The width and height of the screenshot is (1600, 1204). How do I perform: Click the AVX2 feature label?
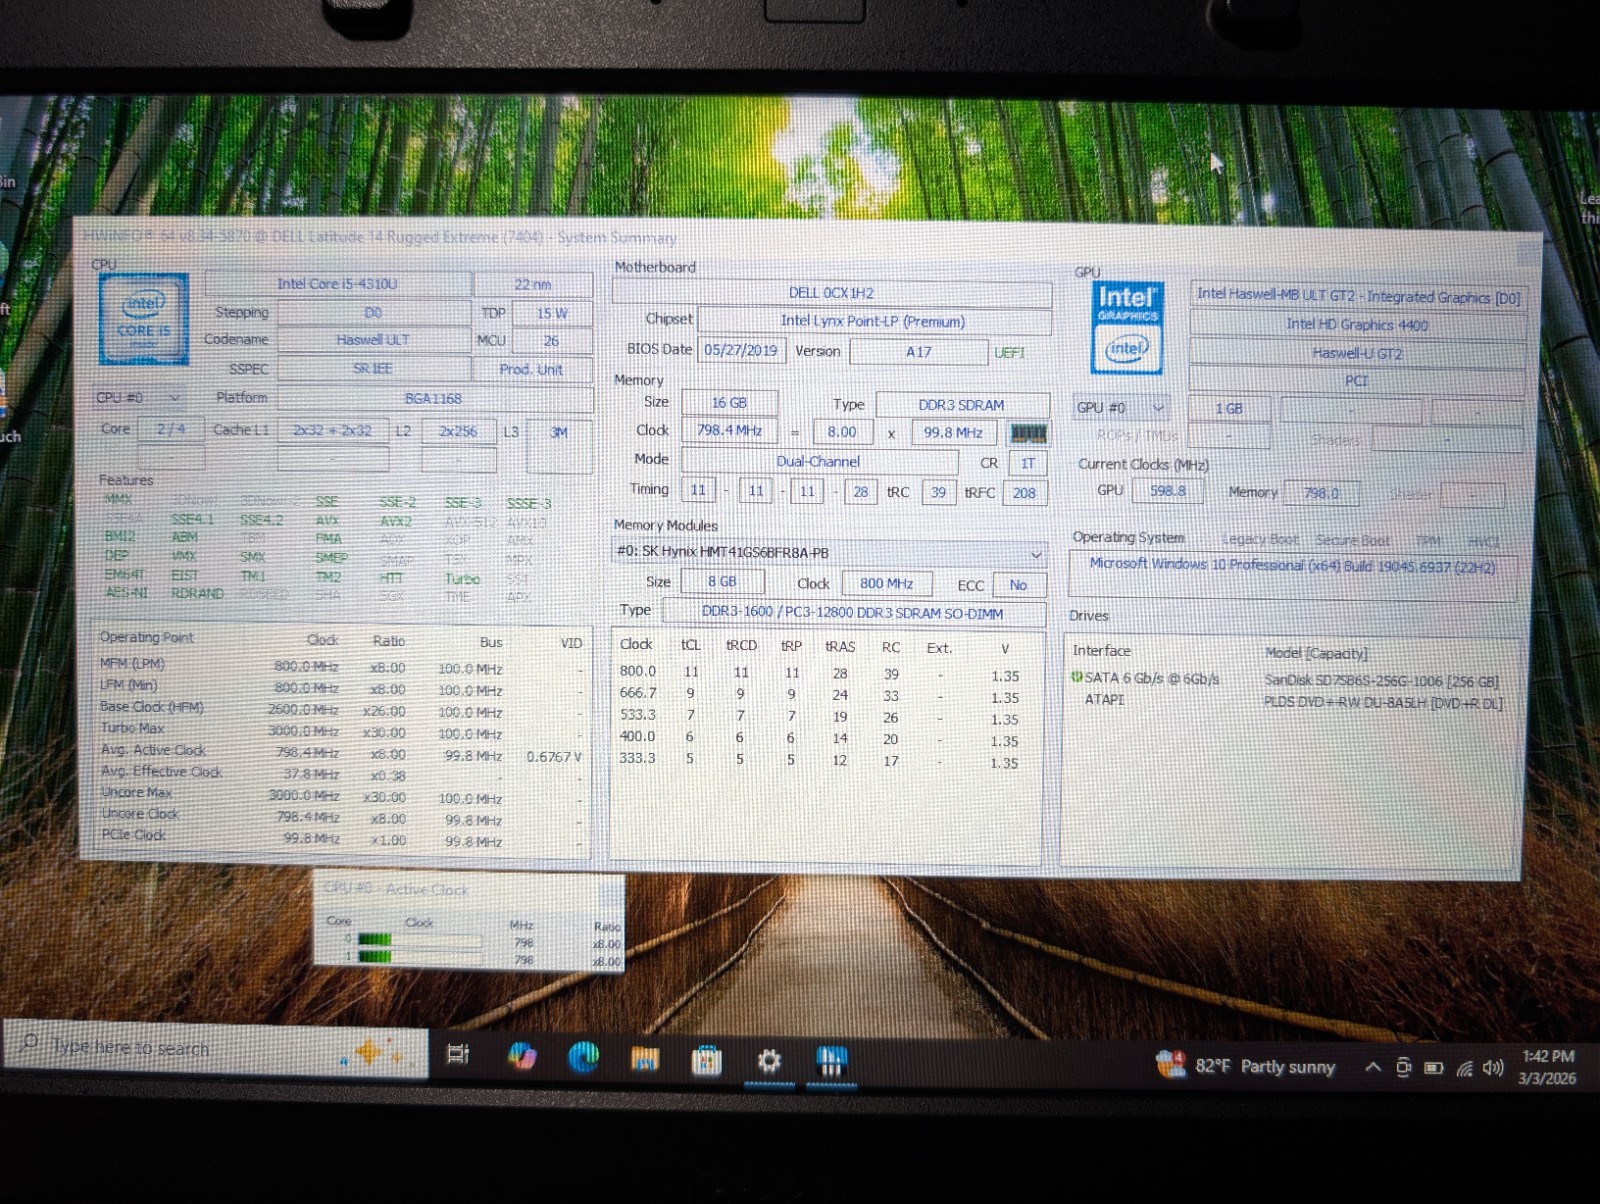tap(396, 522)
